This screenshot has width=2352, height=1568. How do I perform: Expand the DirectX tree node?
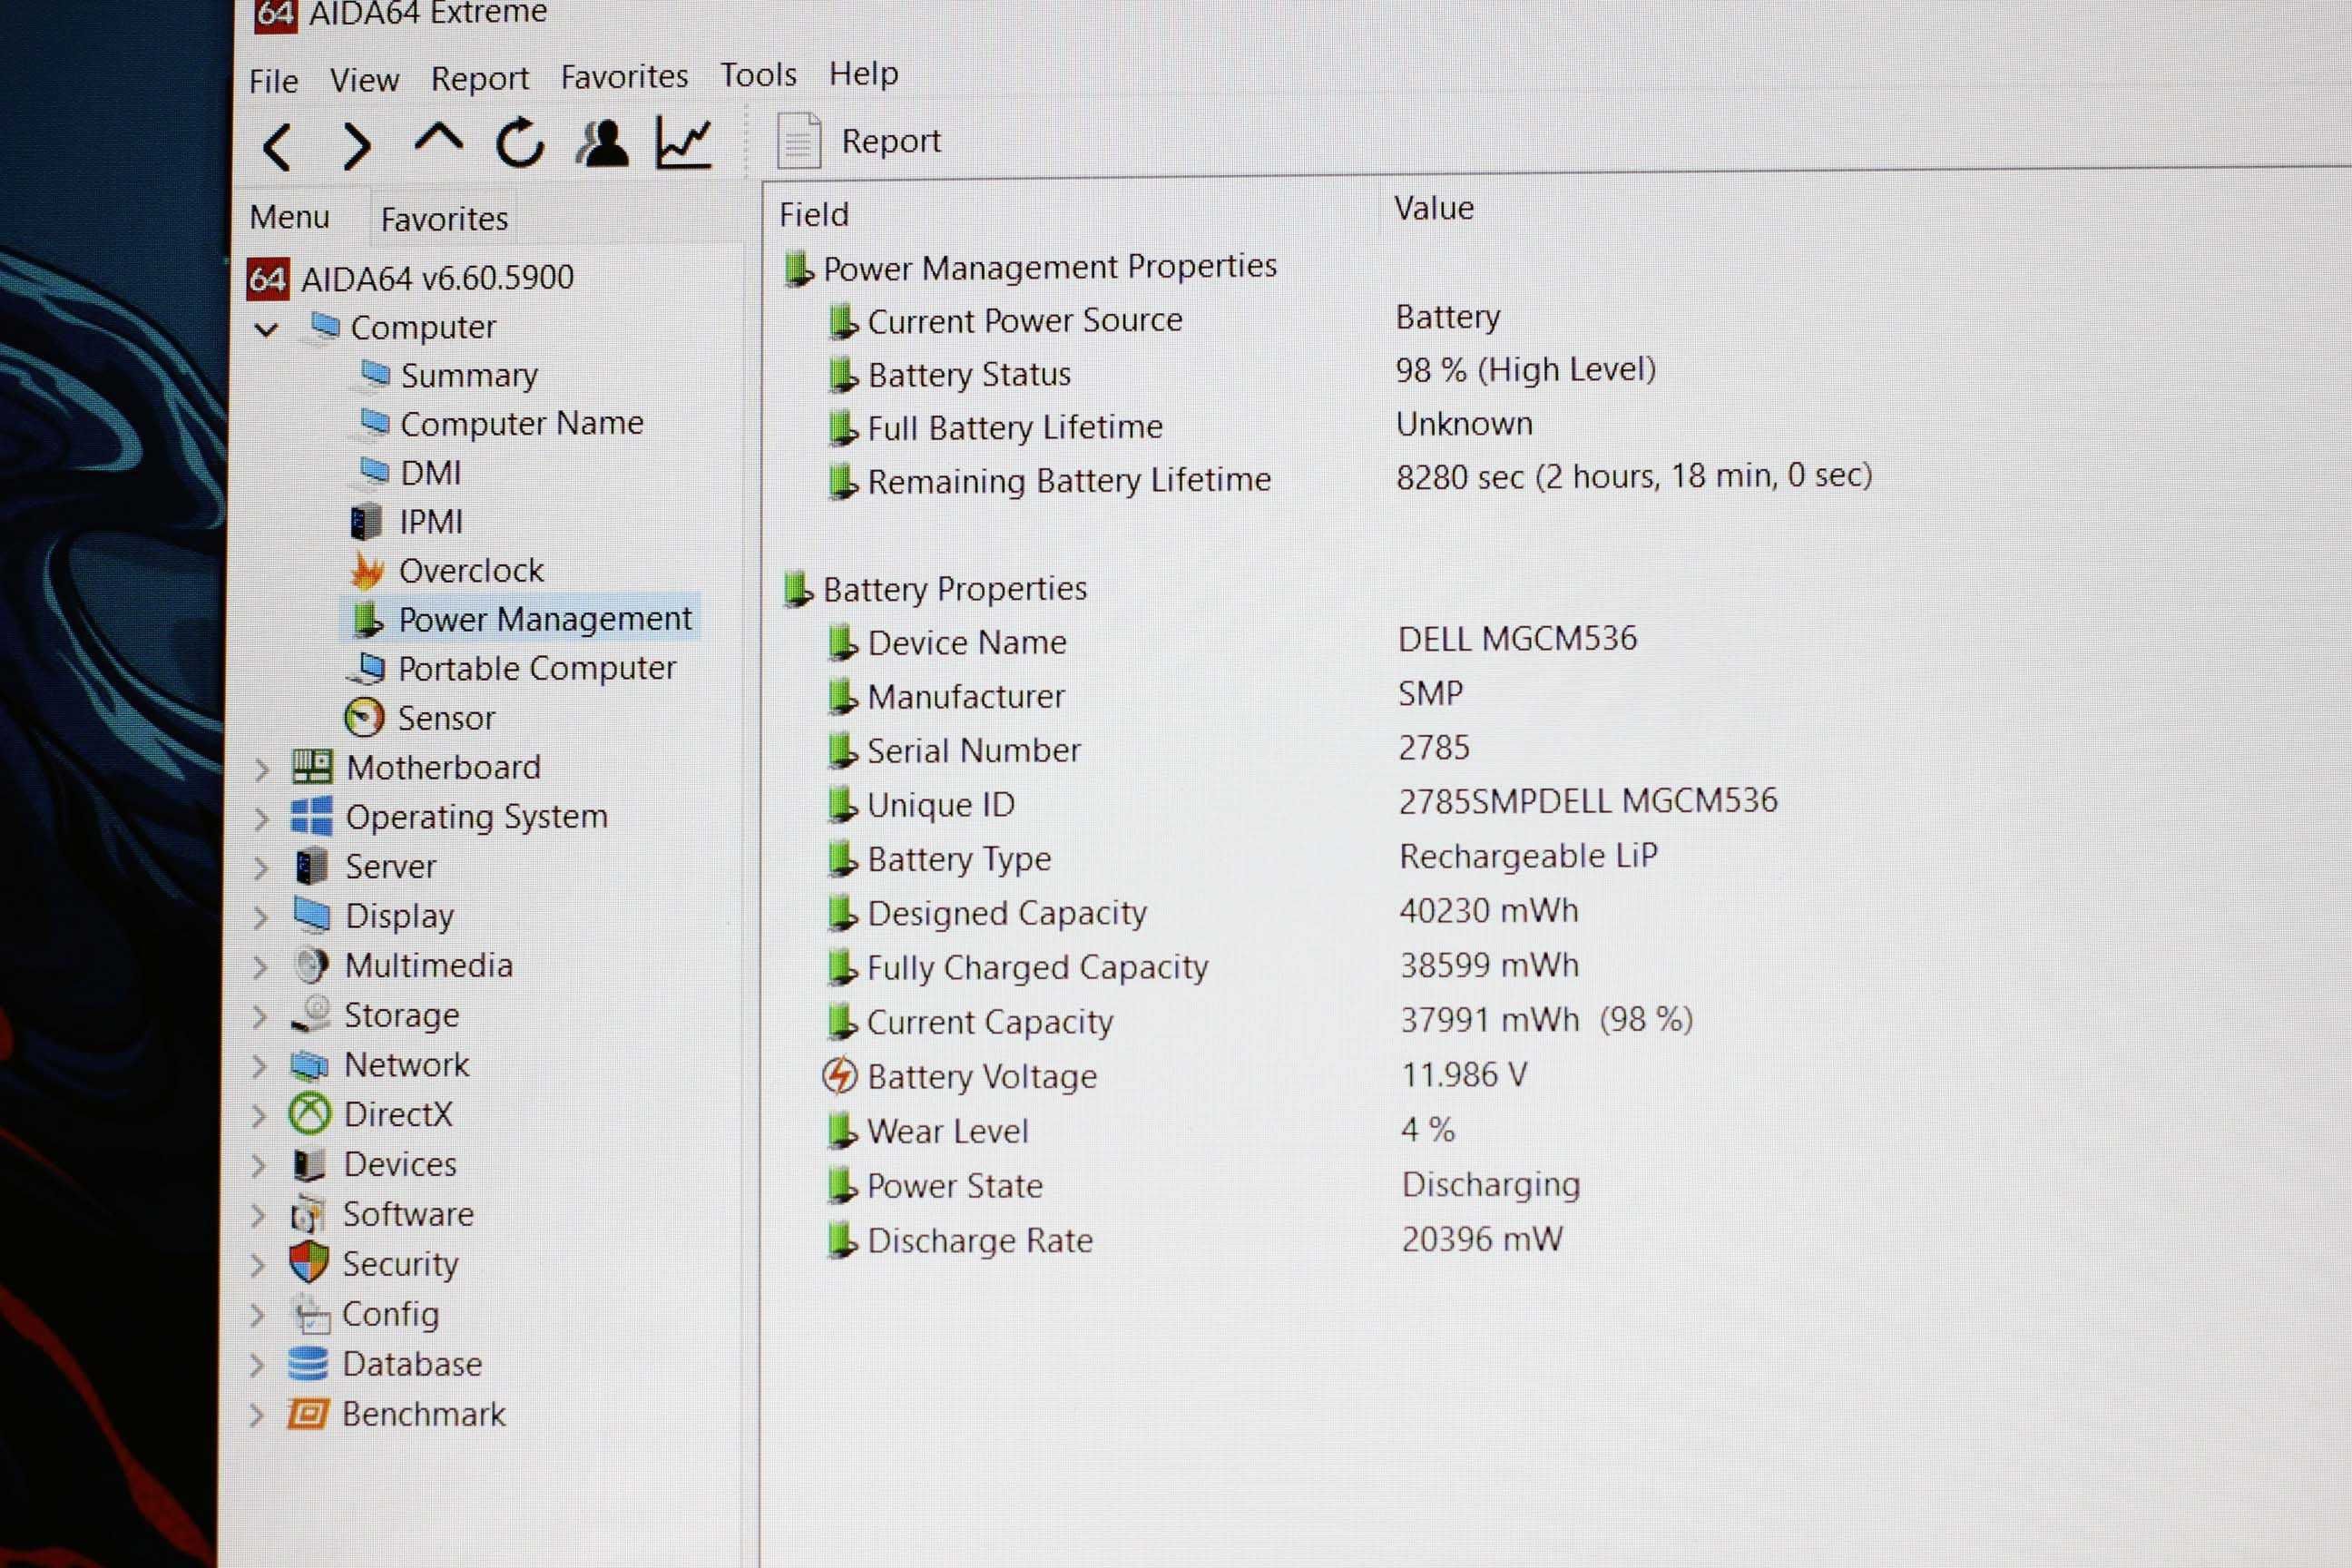click(x=259, y=1116)
